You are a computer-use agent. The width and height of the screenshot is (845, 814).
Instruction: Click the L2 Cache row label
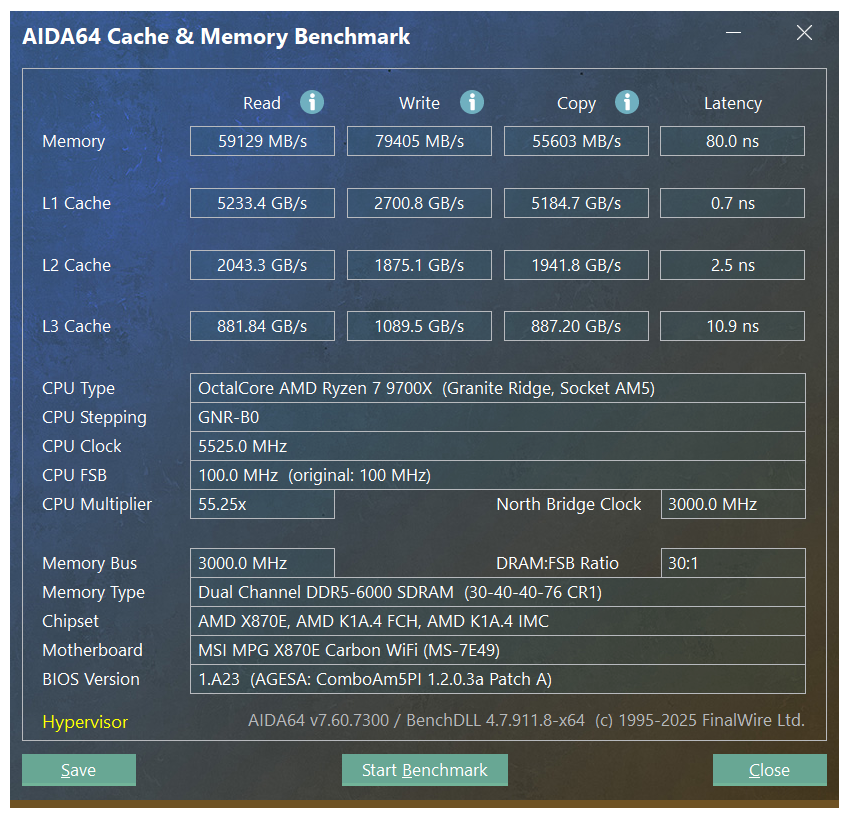click(77, 265)
